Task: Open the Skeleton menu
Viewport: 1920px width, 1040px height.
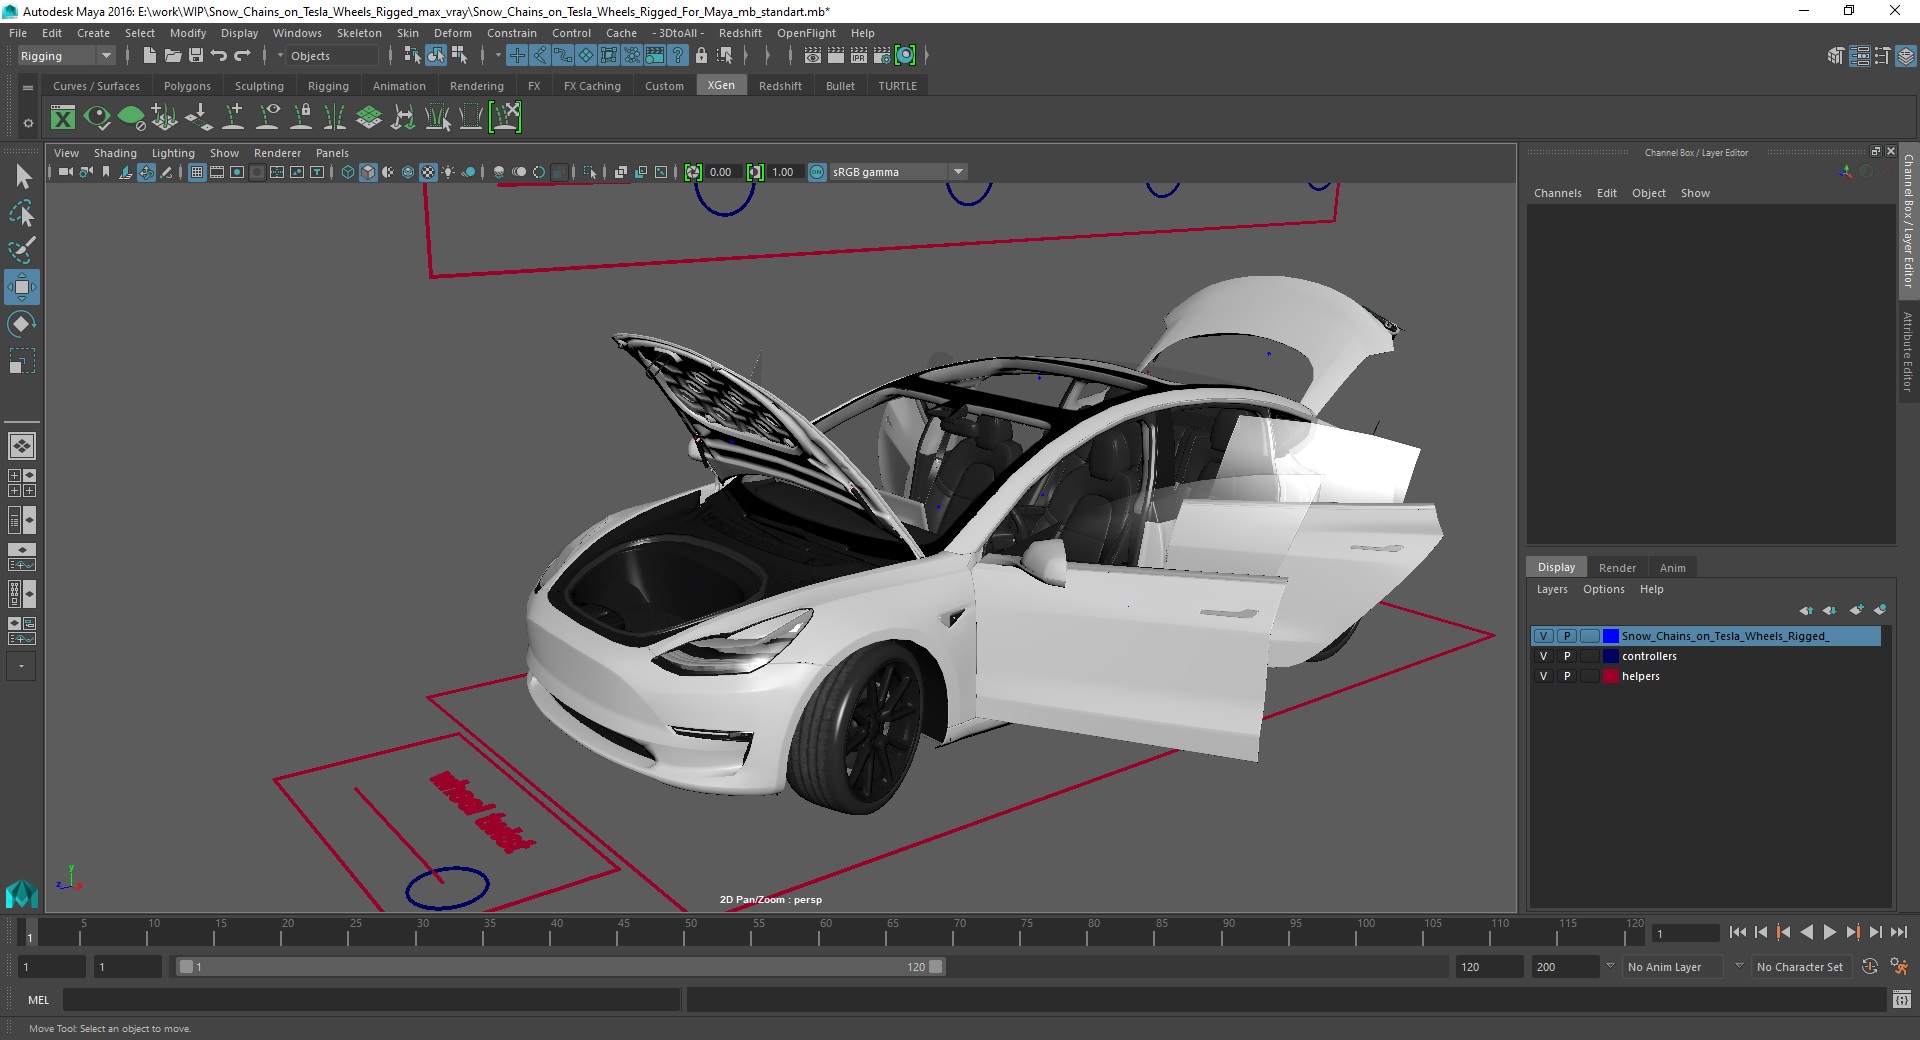Action: pyautogui.click(x=359, y=33)
